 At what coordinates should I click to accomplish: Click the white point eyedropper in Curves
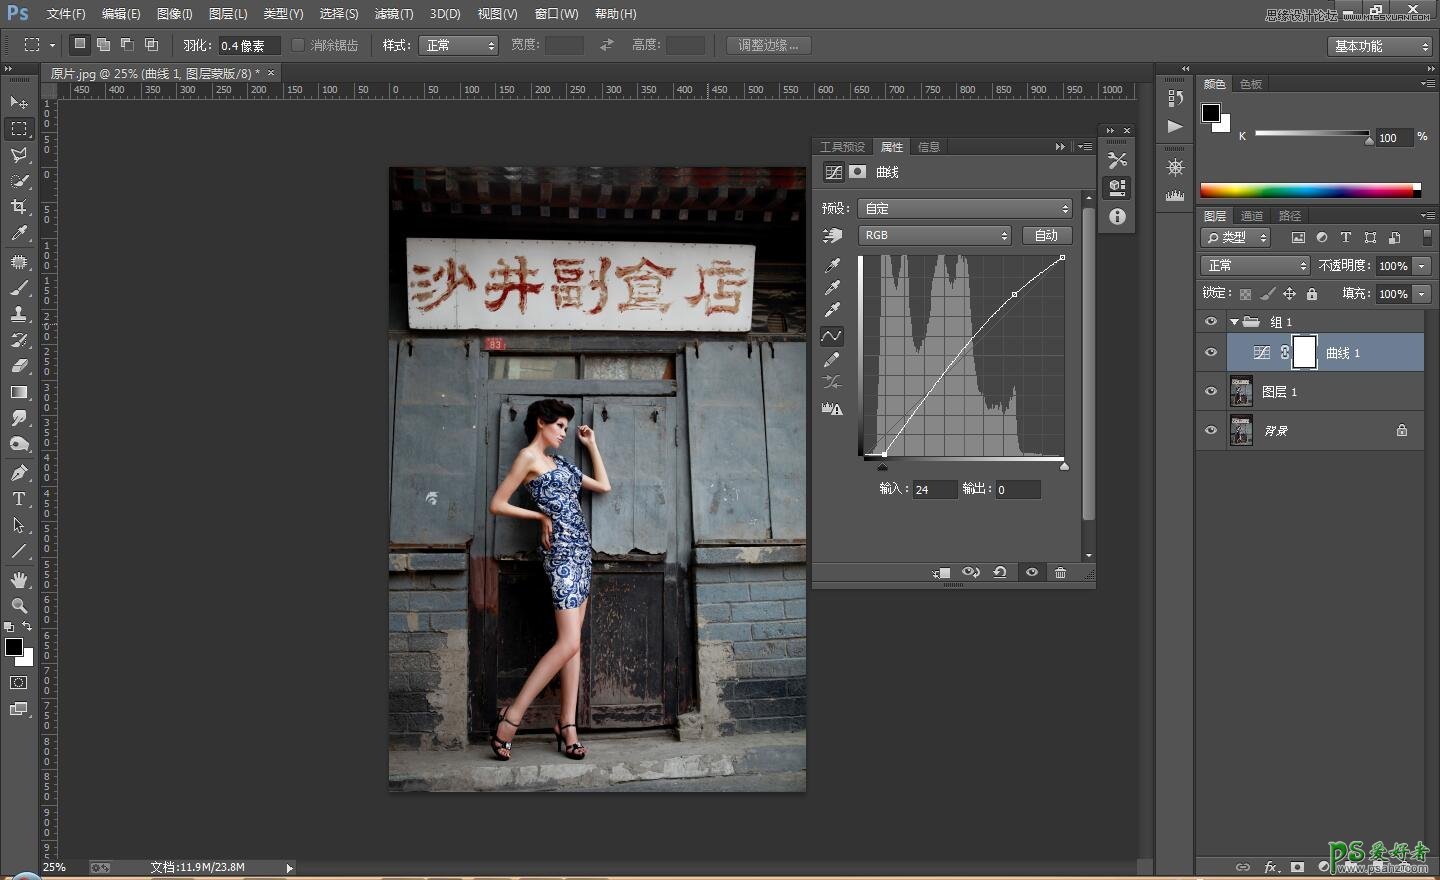832,309
